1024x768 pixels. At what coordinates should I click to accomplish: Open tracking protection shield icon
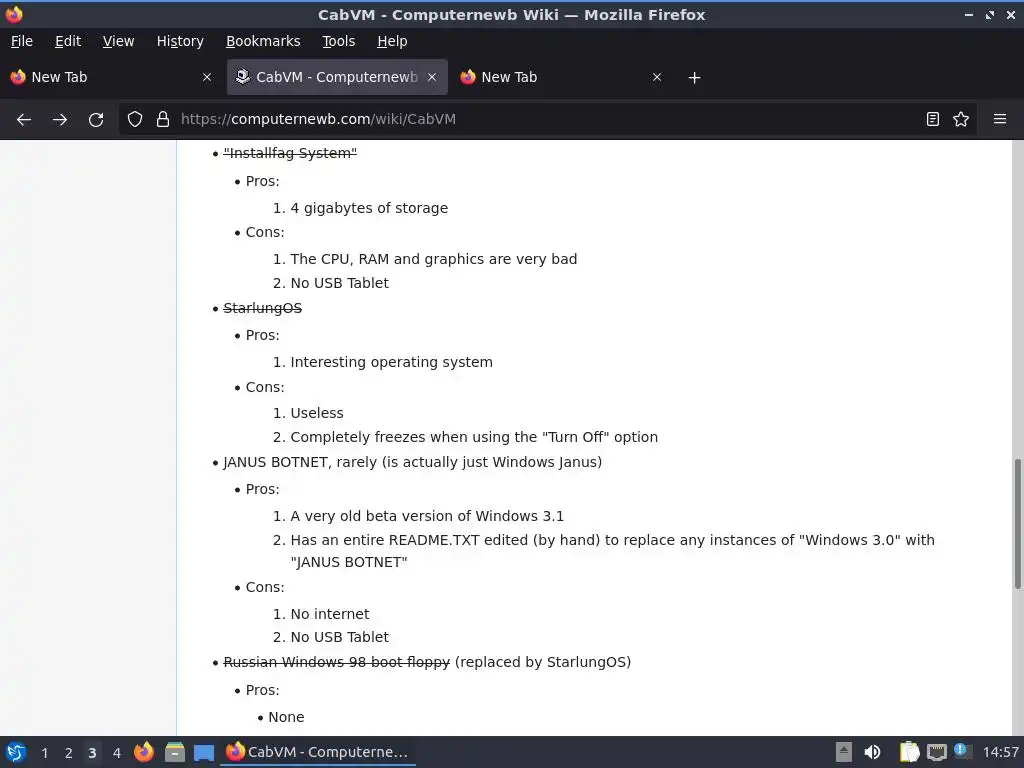click(135, 119)
